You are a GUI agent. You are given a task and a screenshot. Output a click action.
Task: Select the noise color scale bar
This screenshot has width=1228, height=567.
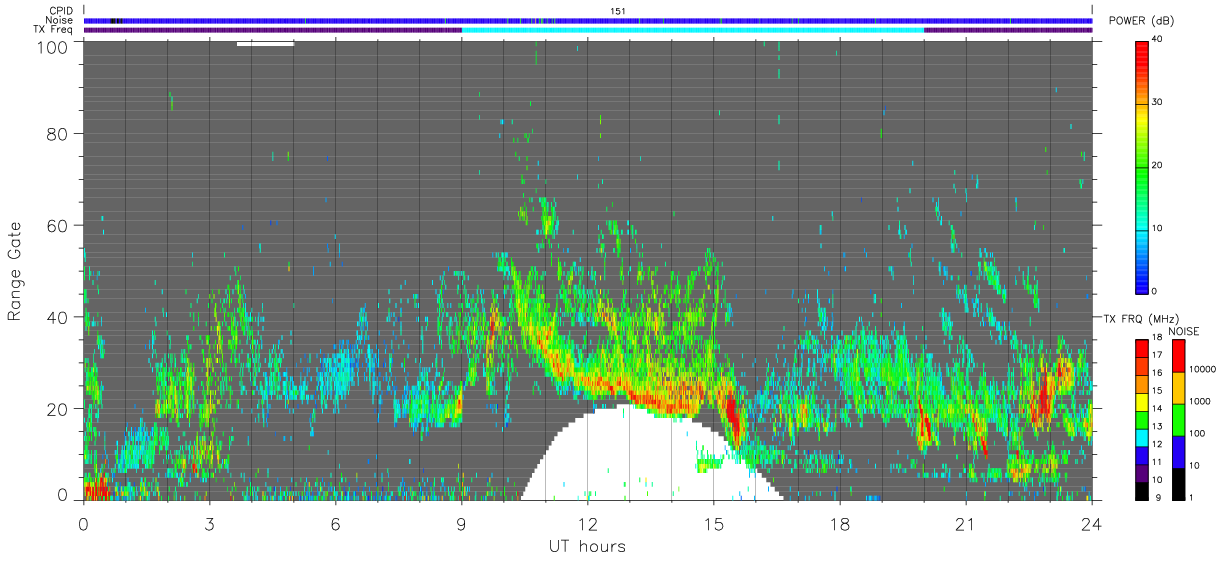coord(1178,420)
